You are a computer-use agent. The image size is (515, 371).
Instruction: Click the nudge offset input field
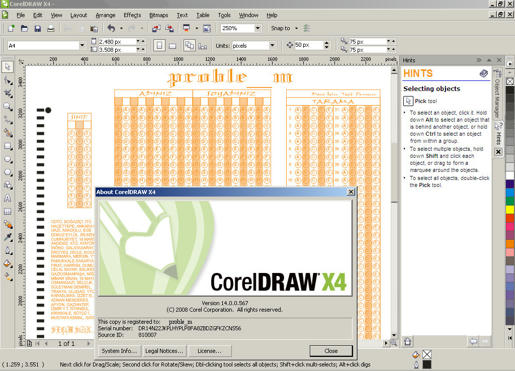[x=308, y=45]
